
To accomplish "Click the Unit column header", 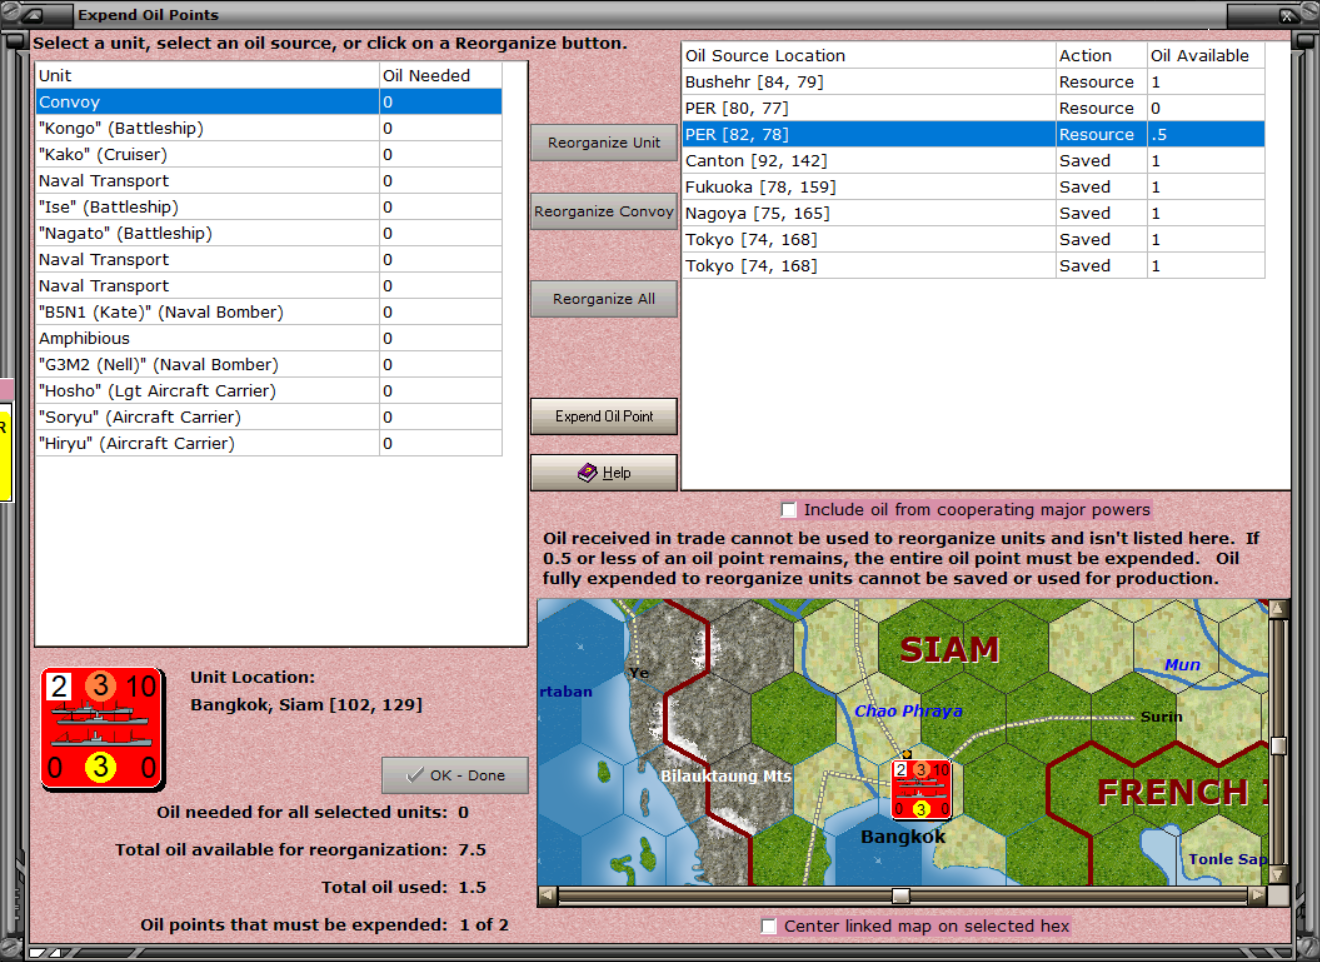I will [207, 75].
